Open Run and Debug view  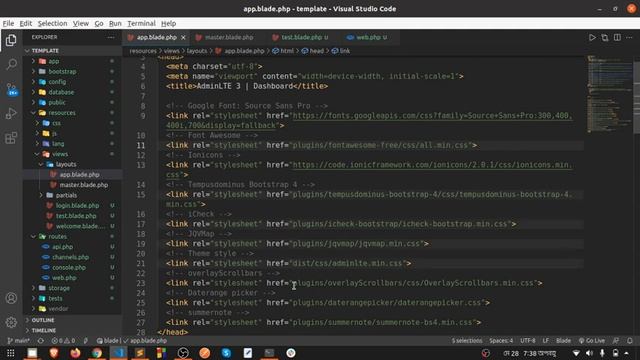click(x=11, y=113)
